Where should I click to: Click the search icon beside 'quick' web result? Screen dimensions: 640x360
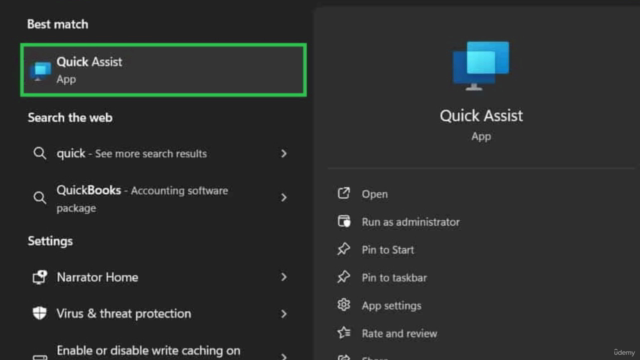(40, 153)
